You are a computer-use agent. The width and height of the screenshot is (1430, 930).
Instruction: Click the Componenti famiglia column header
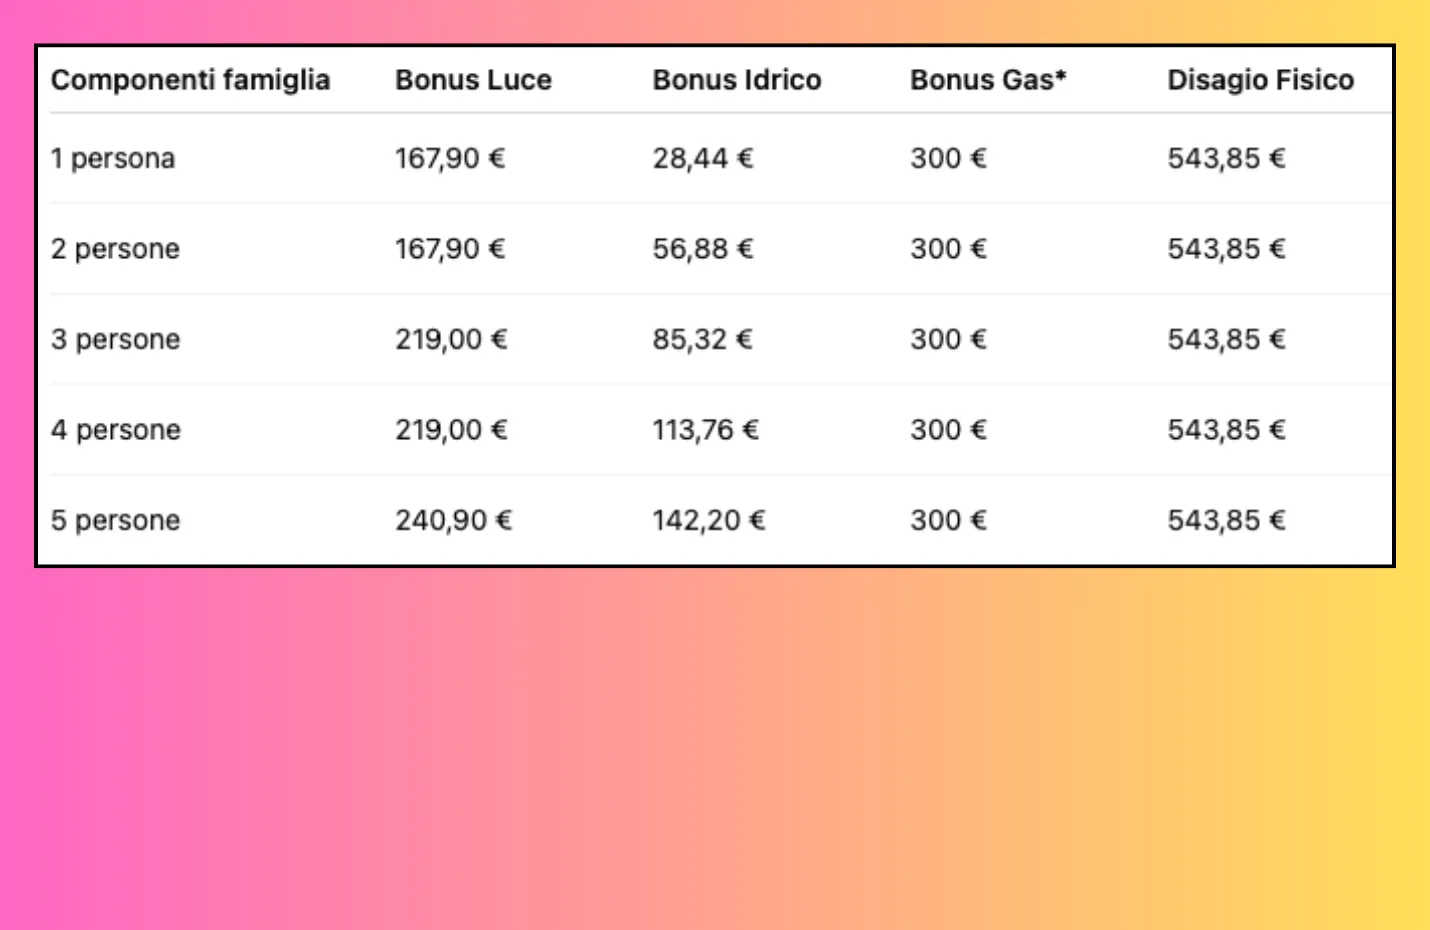pos(190,80)
